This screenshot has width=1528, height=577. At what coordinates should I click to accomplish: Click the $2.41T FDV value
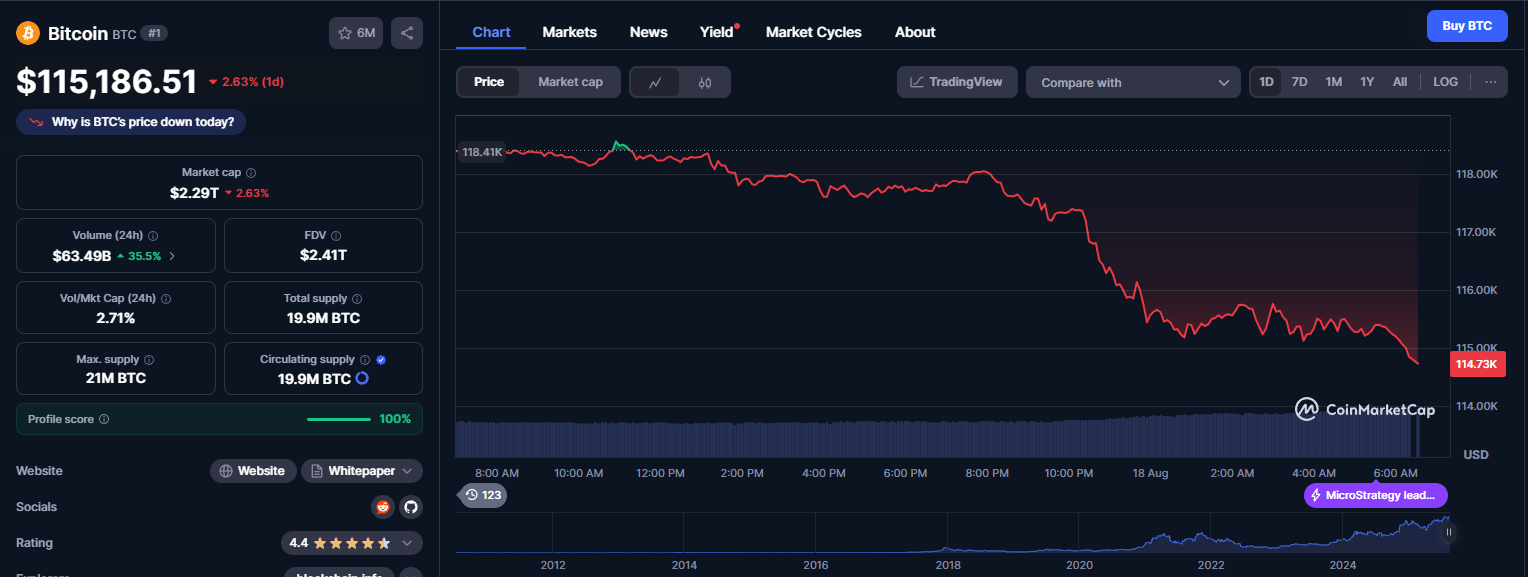(323, 255)
